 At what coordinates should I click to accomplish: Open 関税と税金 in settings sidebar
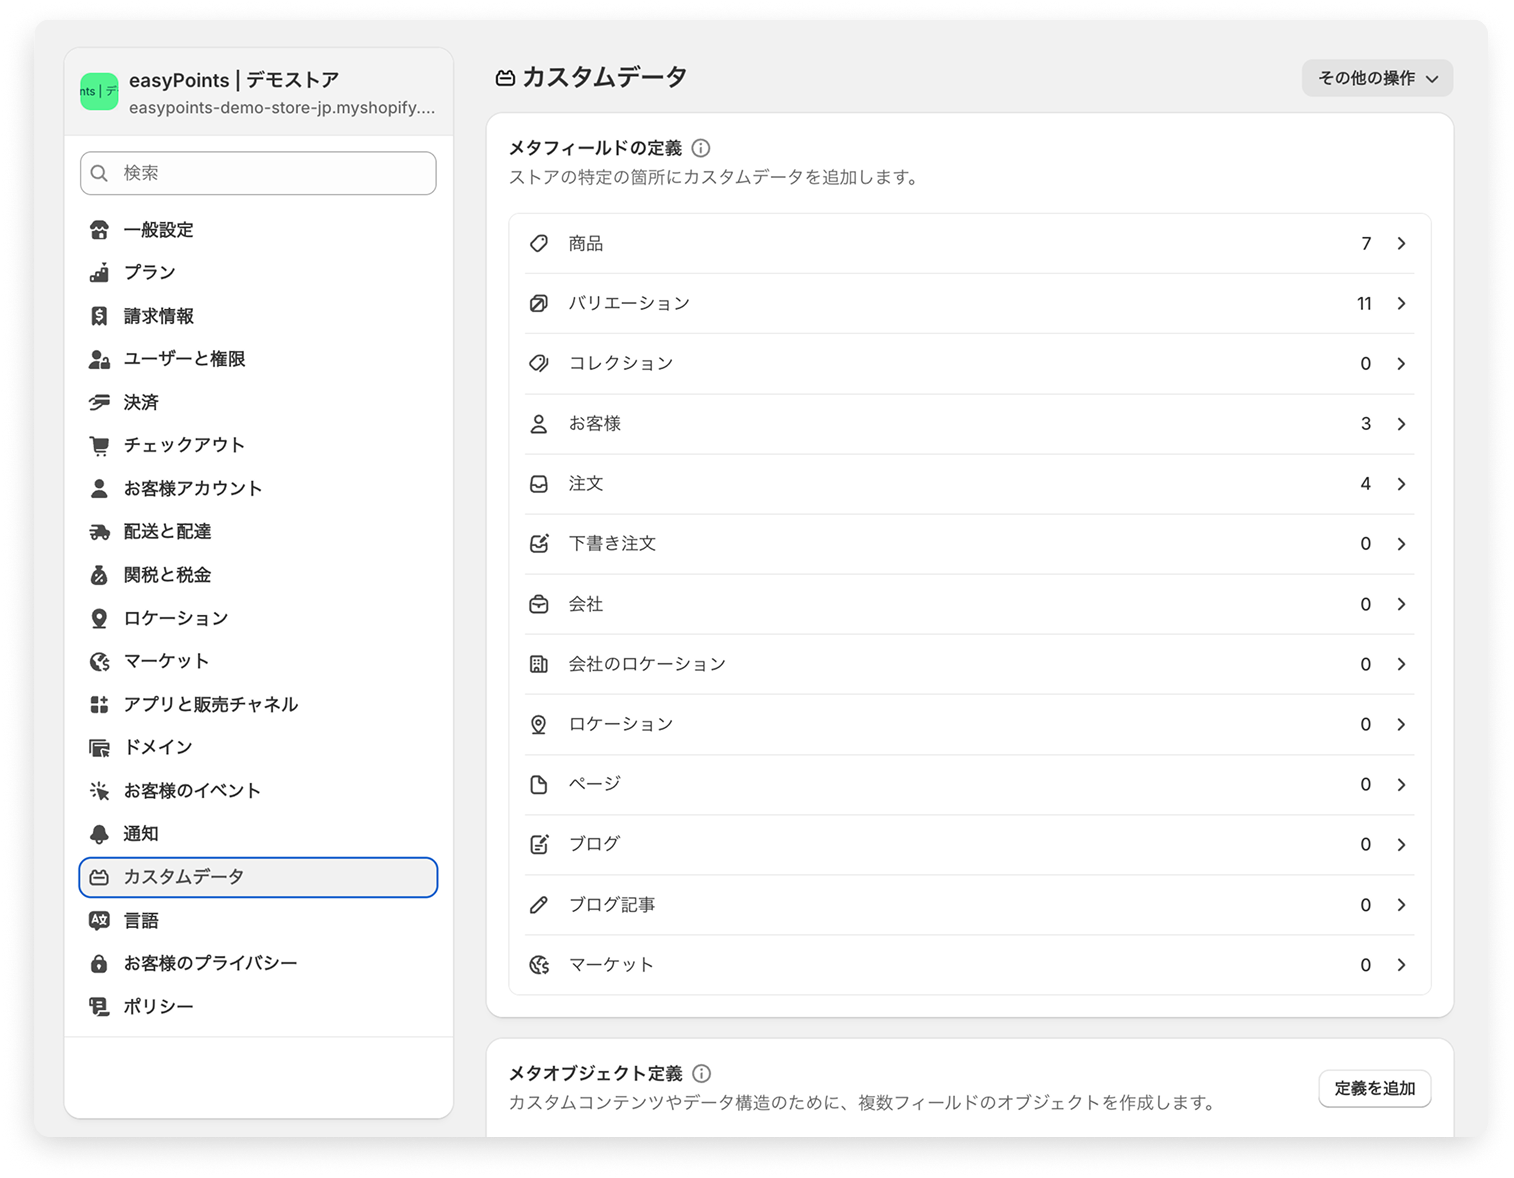coord(258,575)
